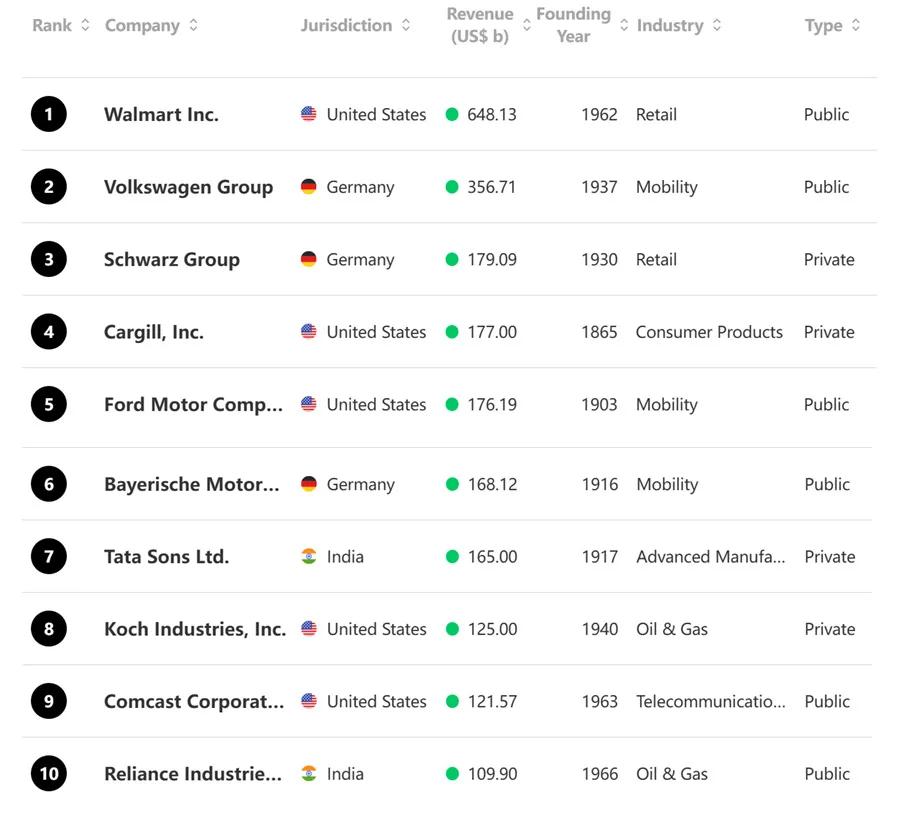900x835 pixels.
Task: Sort by Revenue (US$ b) header arrows
Action: pos(527,25)
